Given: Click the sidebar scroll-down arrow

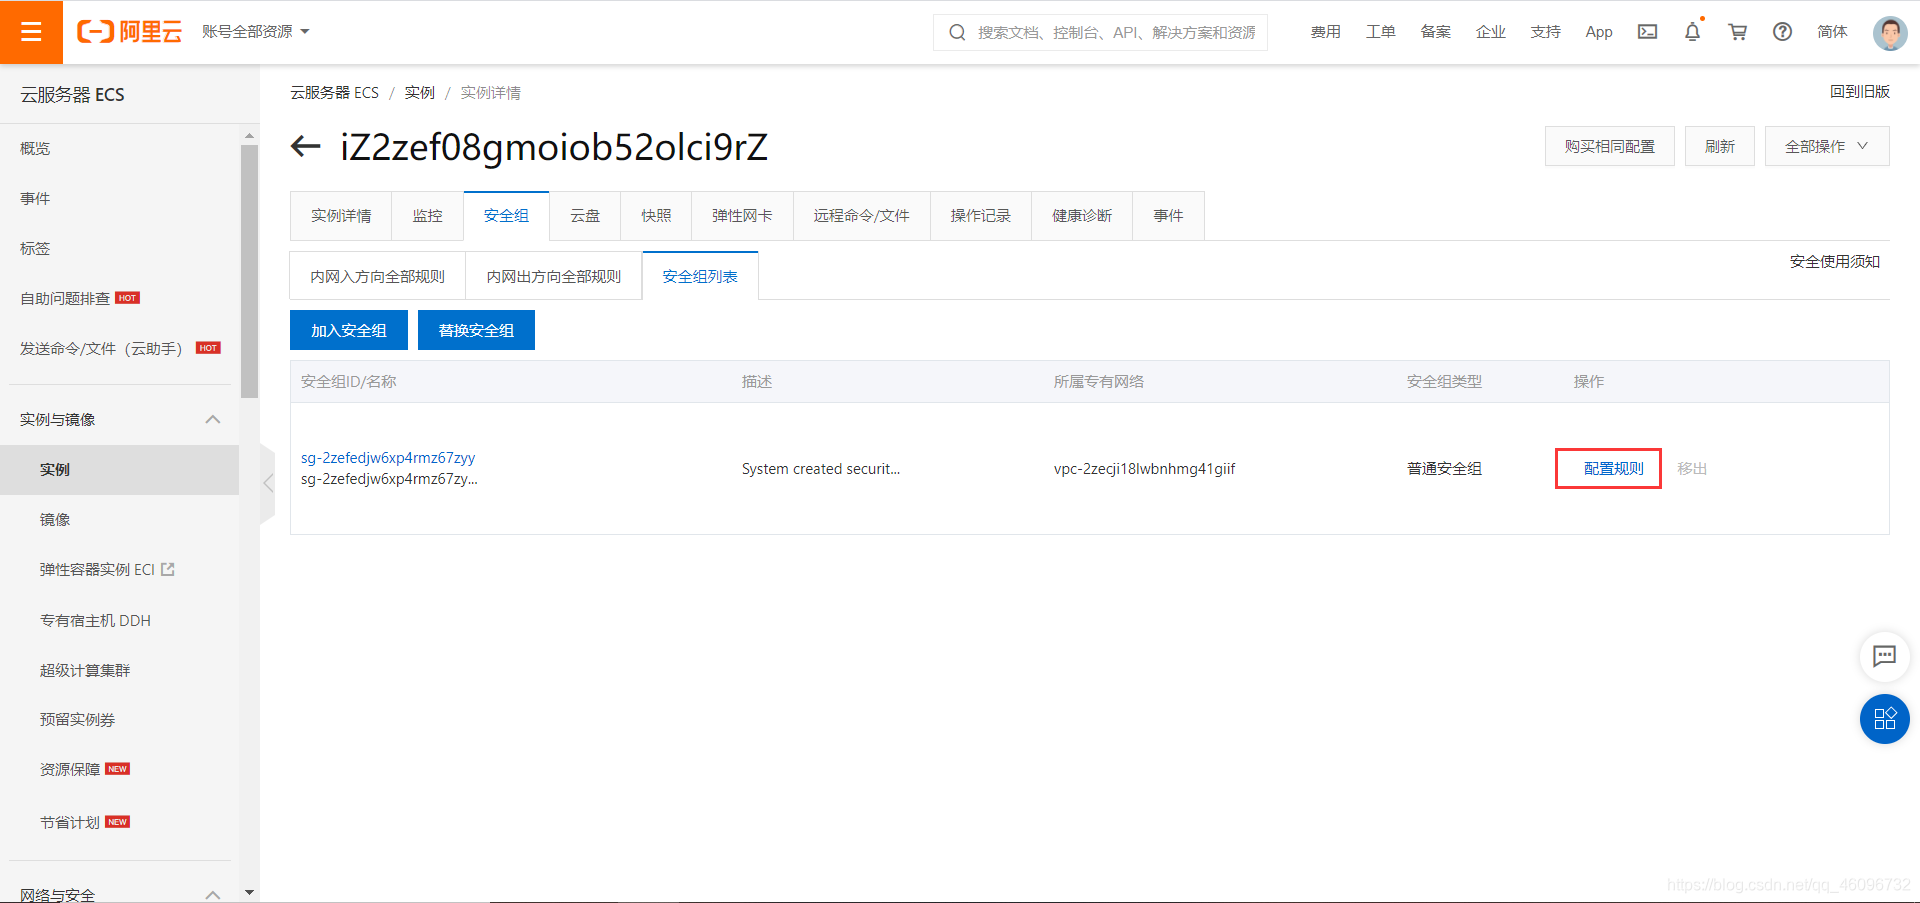Looking at the screenshot, I should pyautogui.click(x=249, y=892).
